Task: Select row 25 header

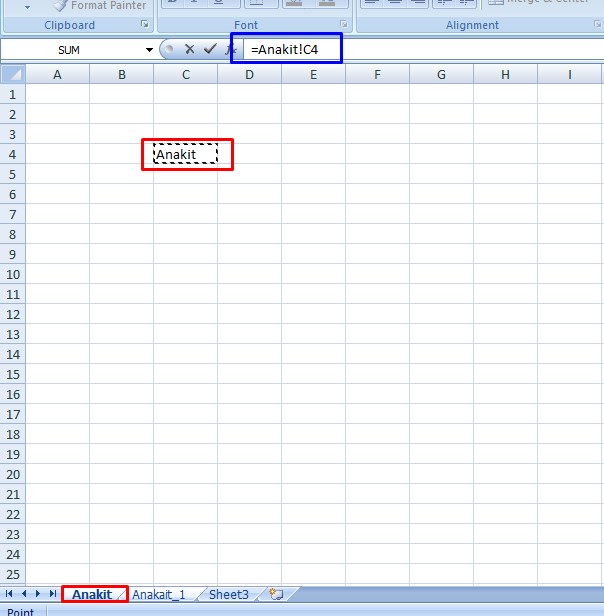Action: pyautogui.click(x=13, y=574)
